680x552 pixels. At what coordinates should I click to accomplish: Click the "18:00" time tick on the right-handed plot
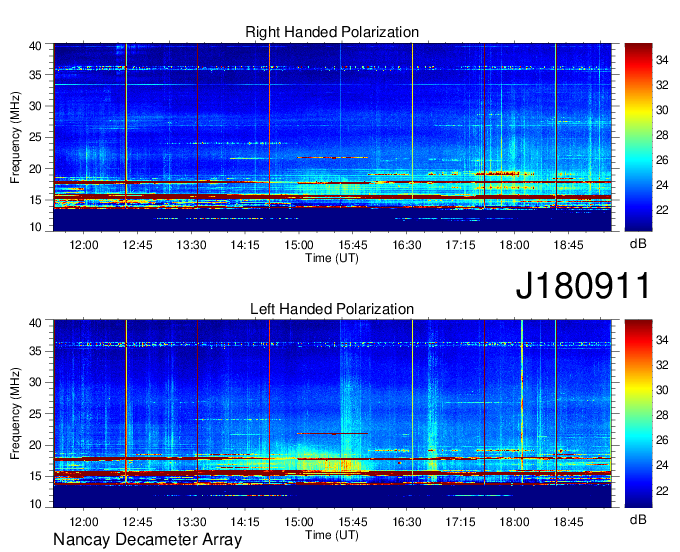tap(514, 245)
